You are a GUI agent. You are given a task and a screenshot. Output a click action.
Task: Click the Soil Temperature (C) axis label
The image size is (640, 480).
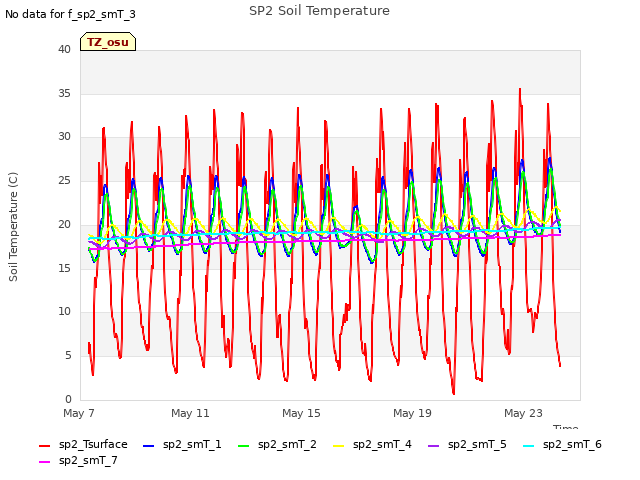[x=13, y=227]
